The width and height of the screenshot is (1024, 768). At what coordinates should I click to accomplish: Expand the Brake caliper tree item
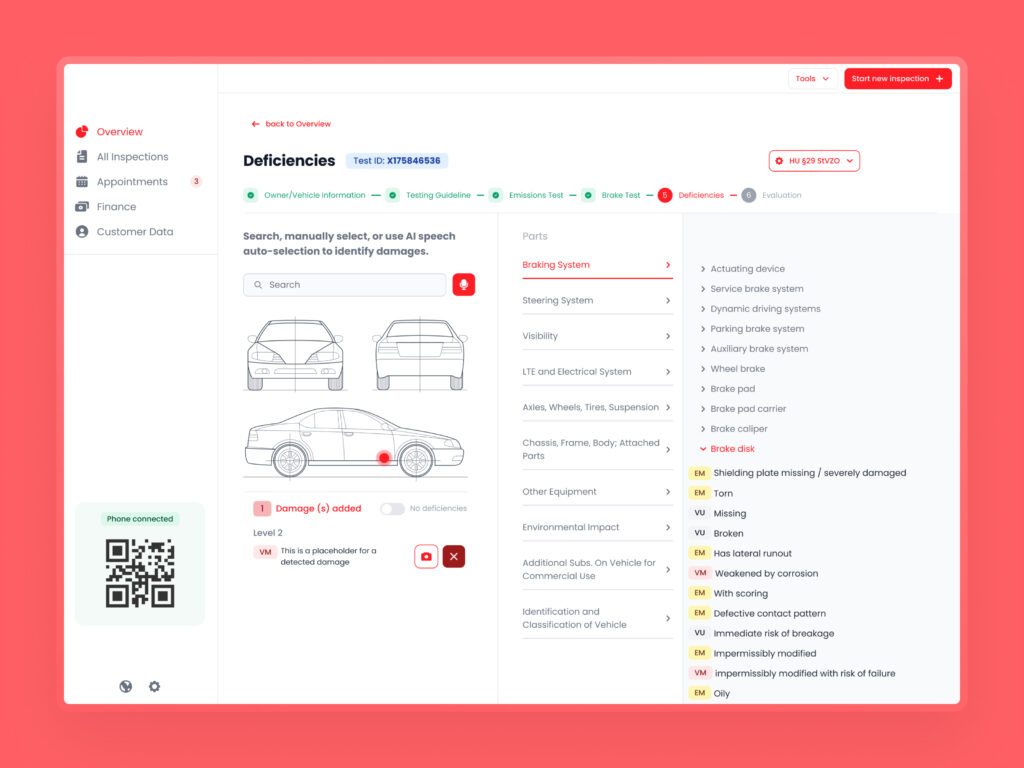pyautogui.click(x=738, y=429)
